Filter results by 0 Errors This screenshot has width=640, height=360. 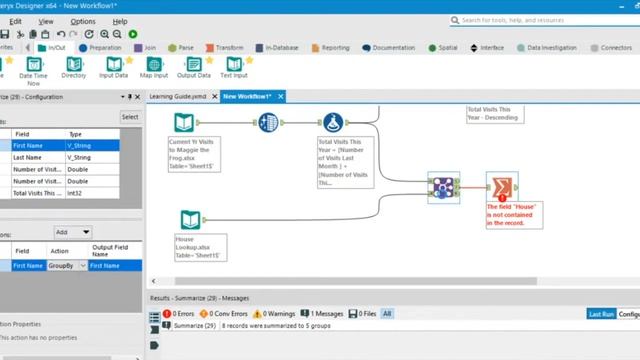tap(178, 313)
